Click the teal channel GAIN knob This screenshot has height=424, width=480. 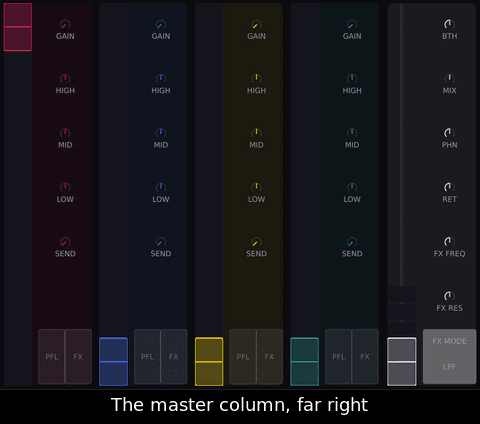coord(352,25)
